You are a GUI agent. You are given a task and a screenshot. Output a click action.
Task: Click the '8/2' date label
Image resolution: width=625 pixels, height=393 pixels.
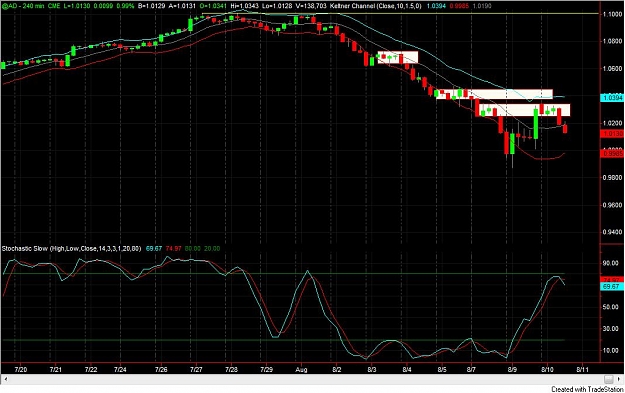[336, 369]
